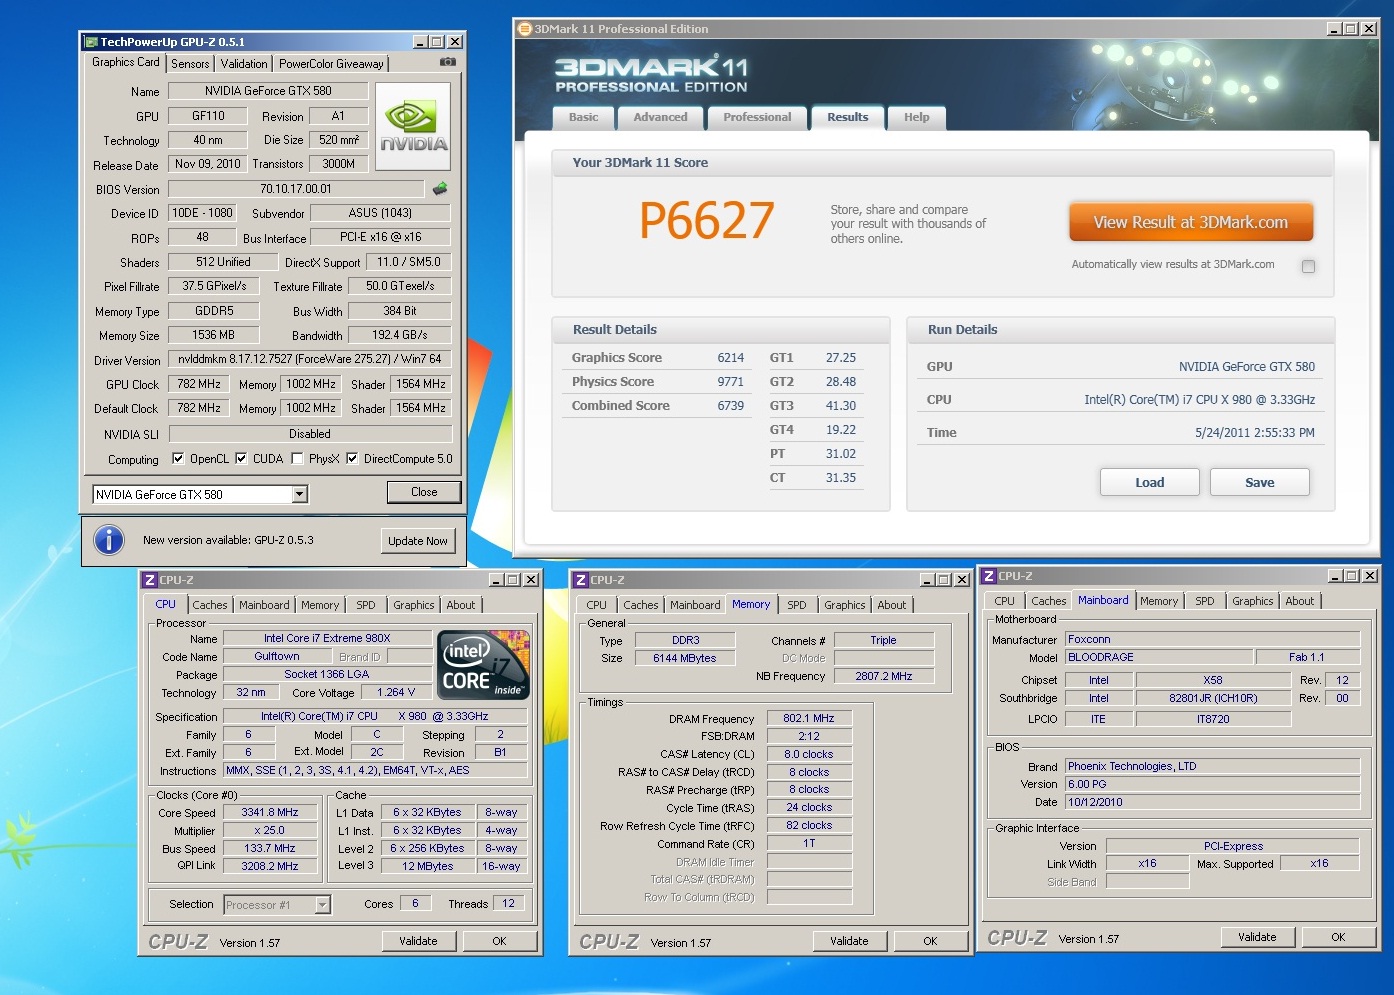
Task: Click Update Now for GPU-Z 0.5.3
Action: click(418, 541)
